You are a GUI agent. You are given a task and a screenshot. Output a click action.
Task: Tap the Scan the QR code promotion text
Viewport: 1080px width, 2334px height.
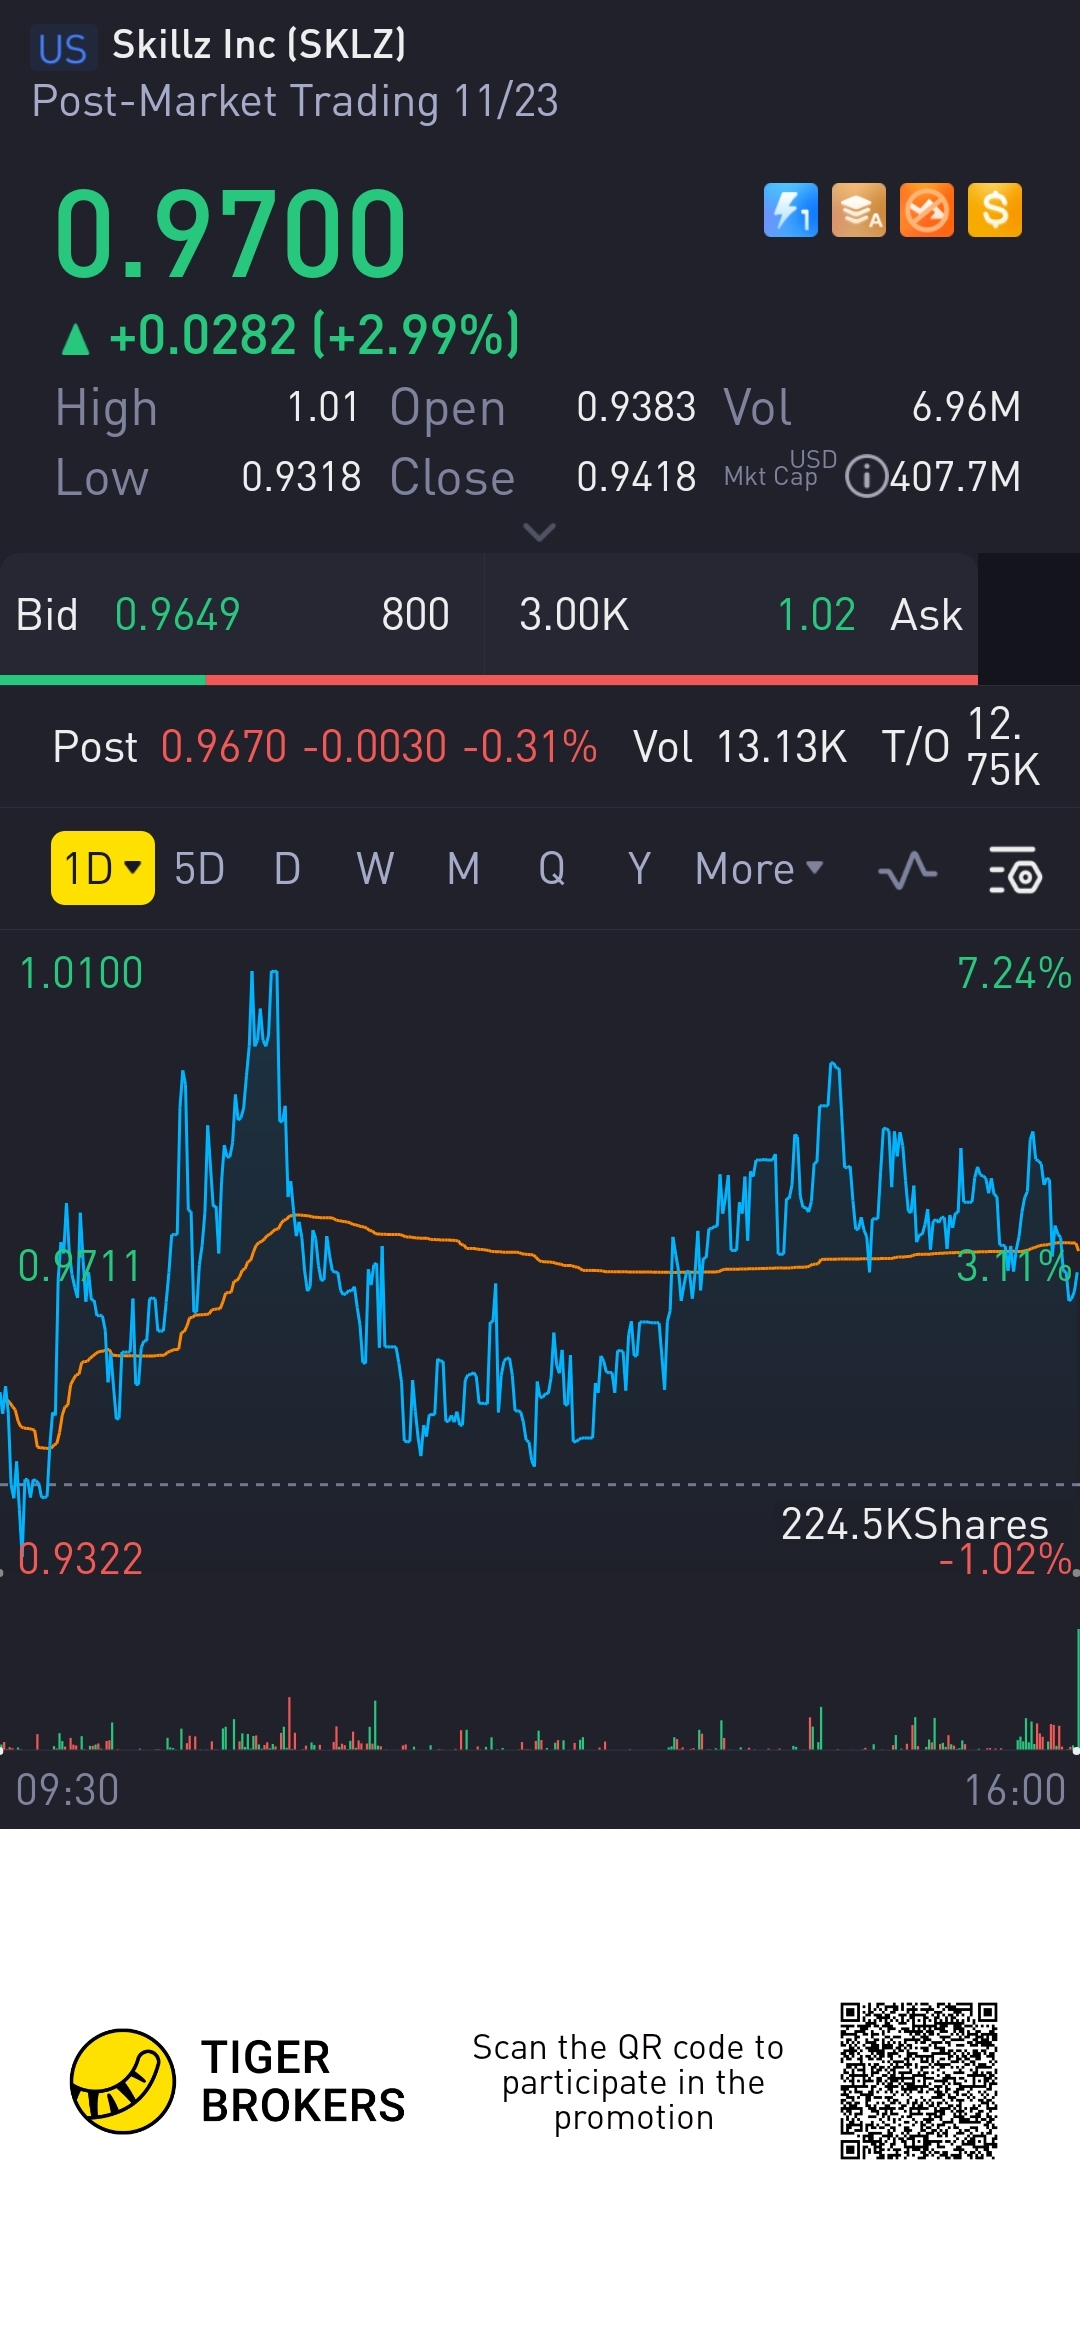[x=629, y=2082]
